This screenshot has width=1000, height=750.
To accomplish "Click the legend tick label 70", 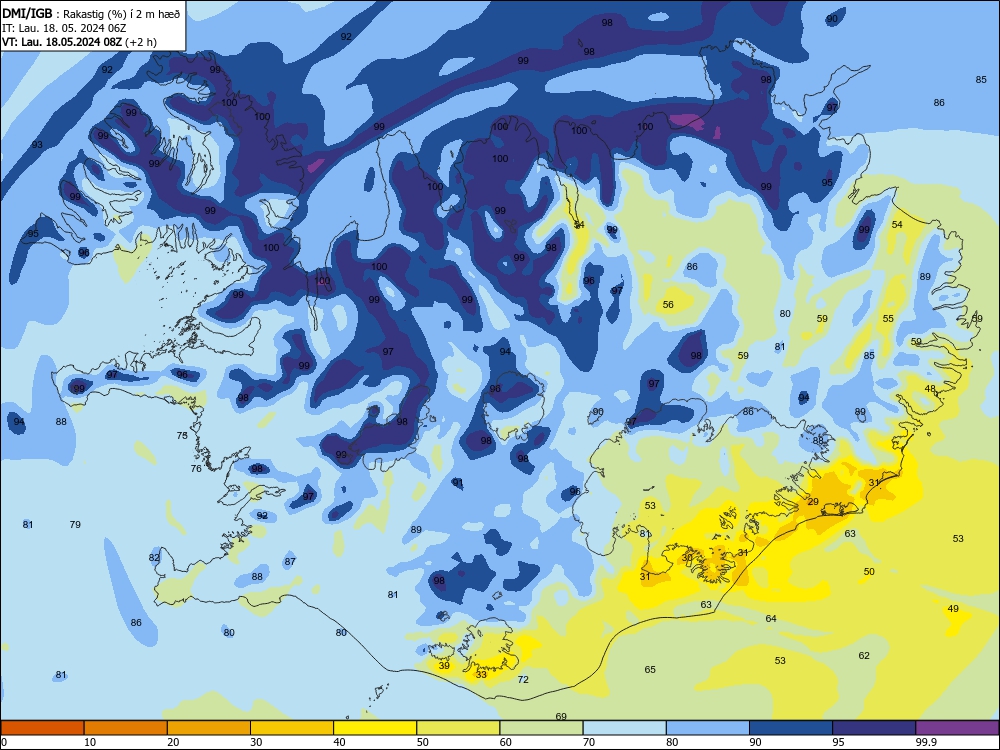I will (x=589, y=742).
